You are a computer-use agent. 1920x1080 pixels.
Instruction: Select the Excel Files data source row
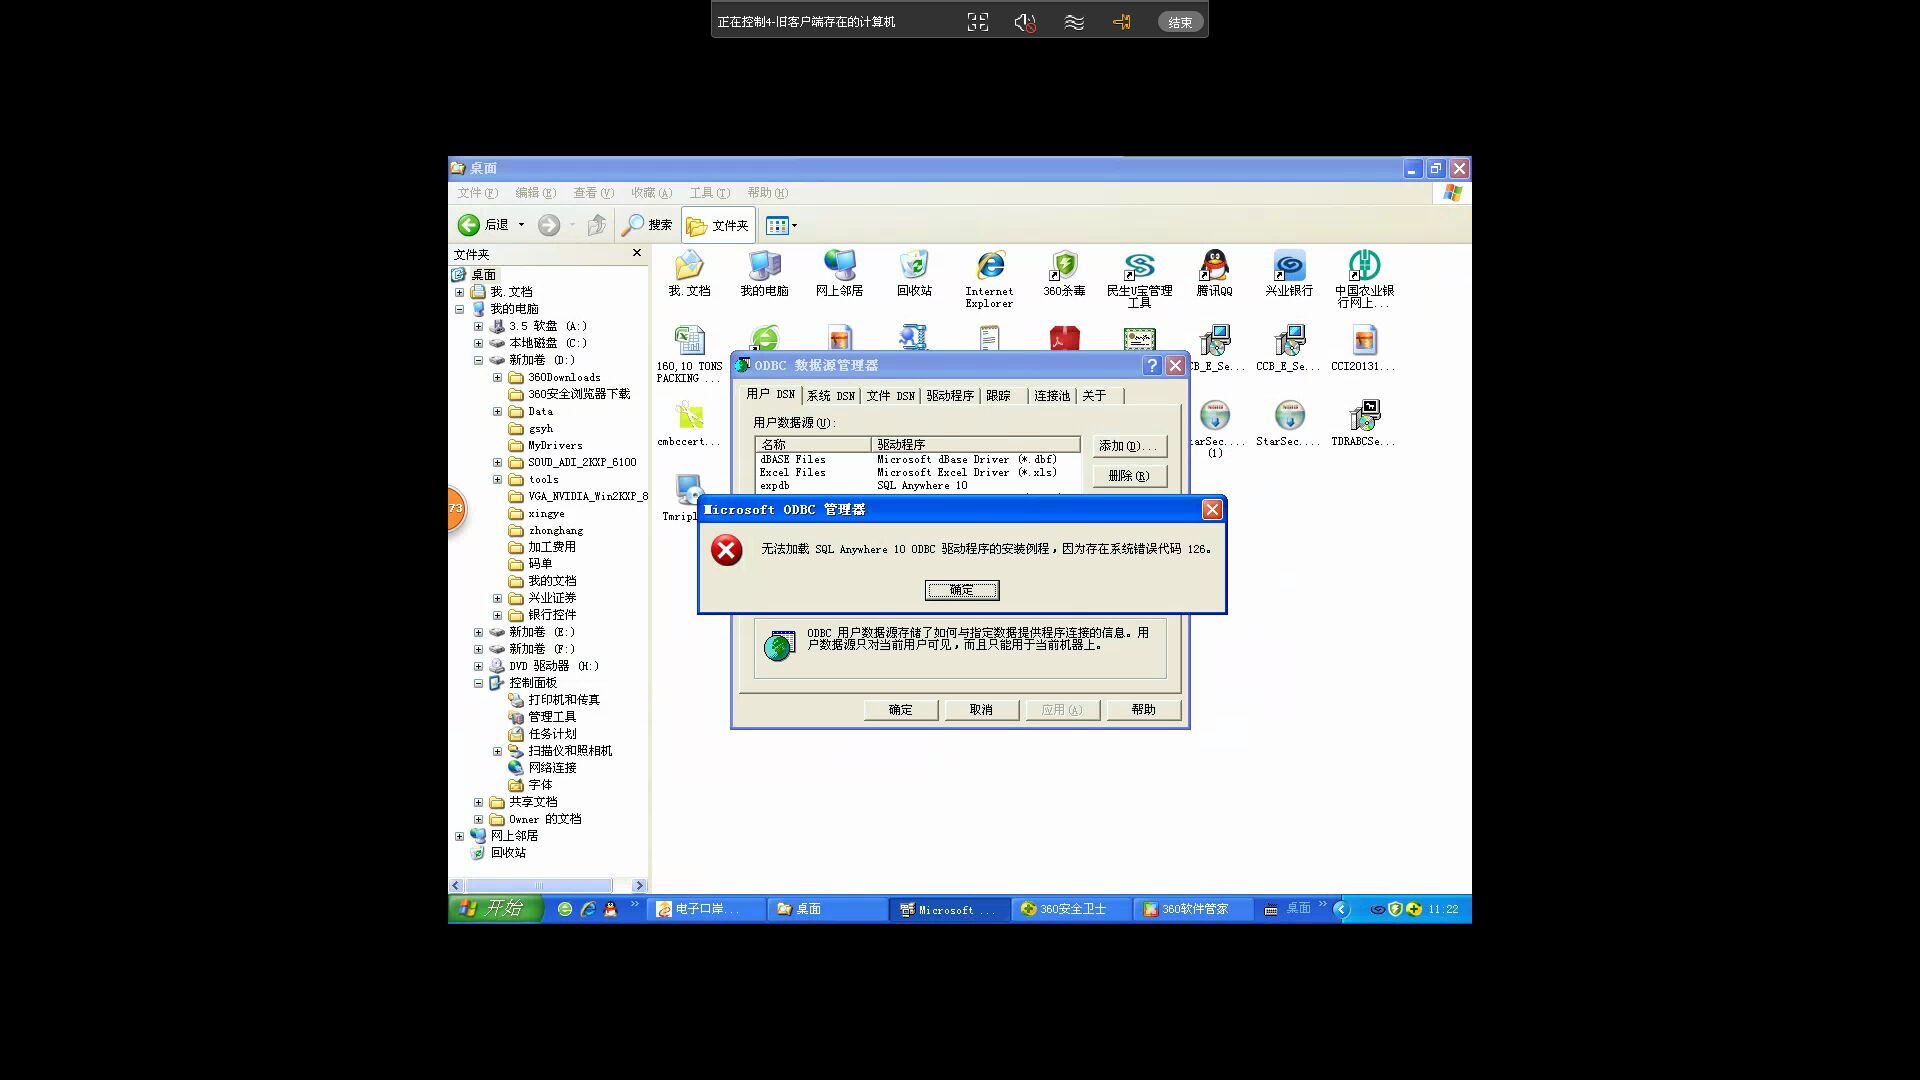[917, 473]
